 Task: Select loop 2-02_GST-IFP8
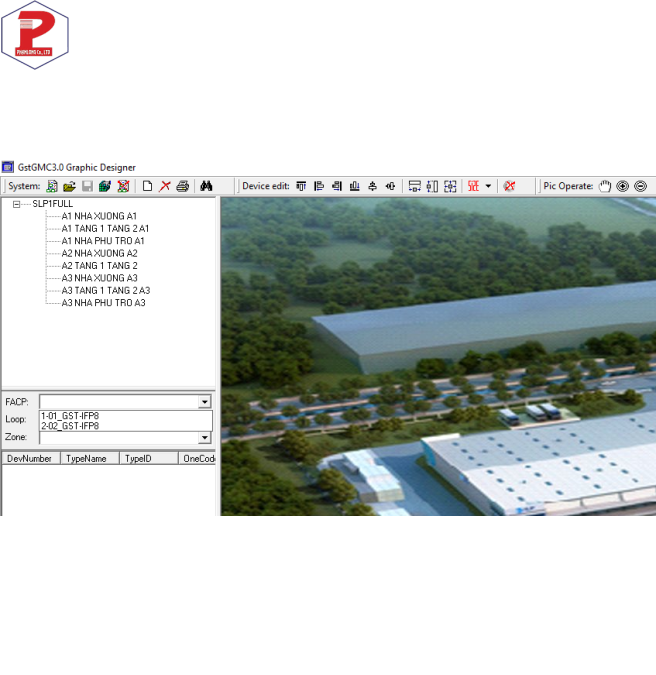(126, 426)
